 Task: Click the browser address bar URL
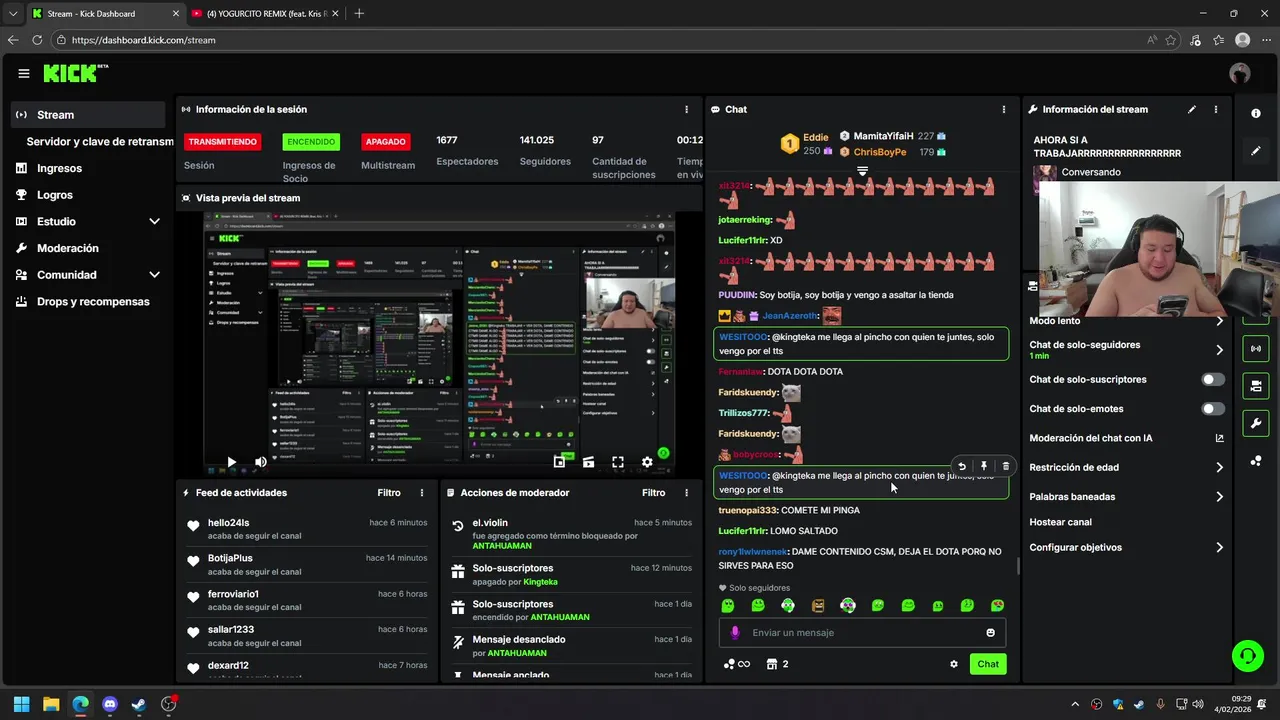[143, 40]
